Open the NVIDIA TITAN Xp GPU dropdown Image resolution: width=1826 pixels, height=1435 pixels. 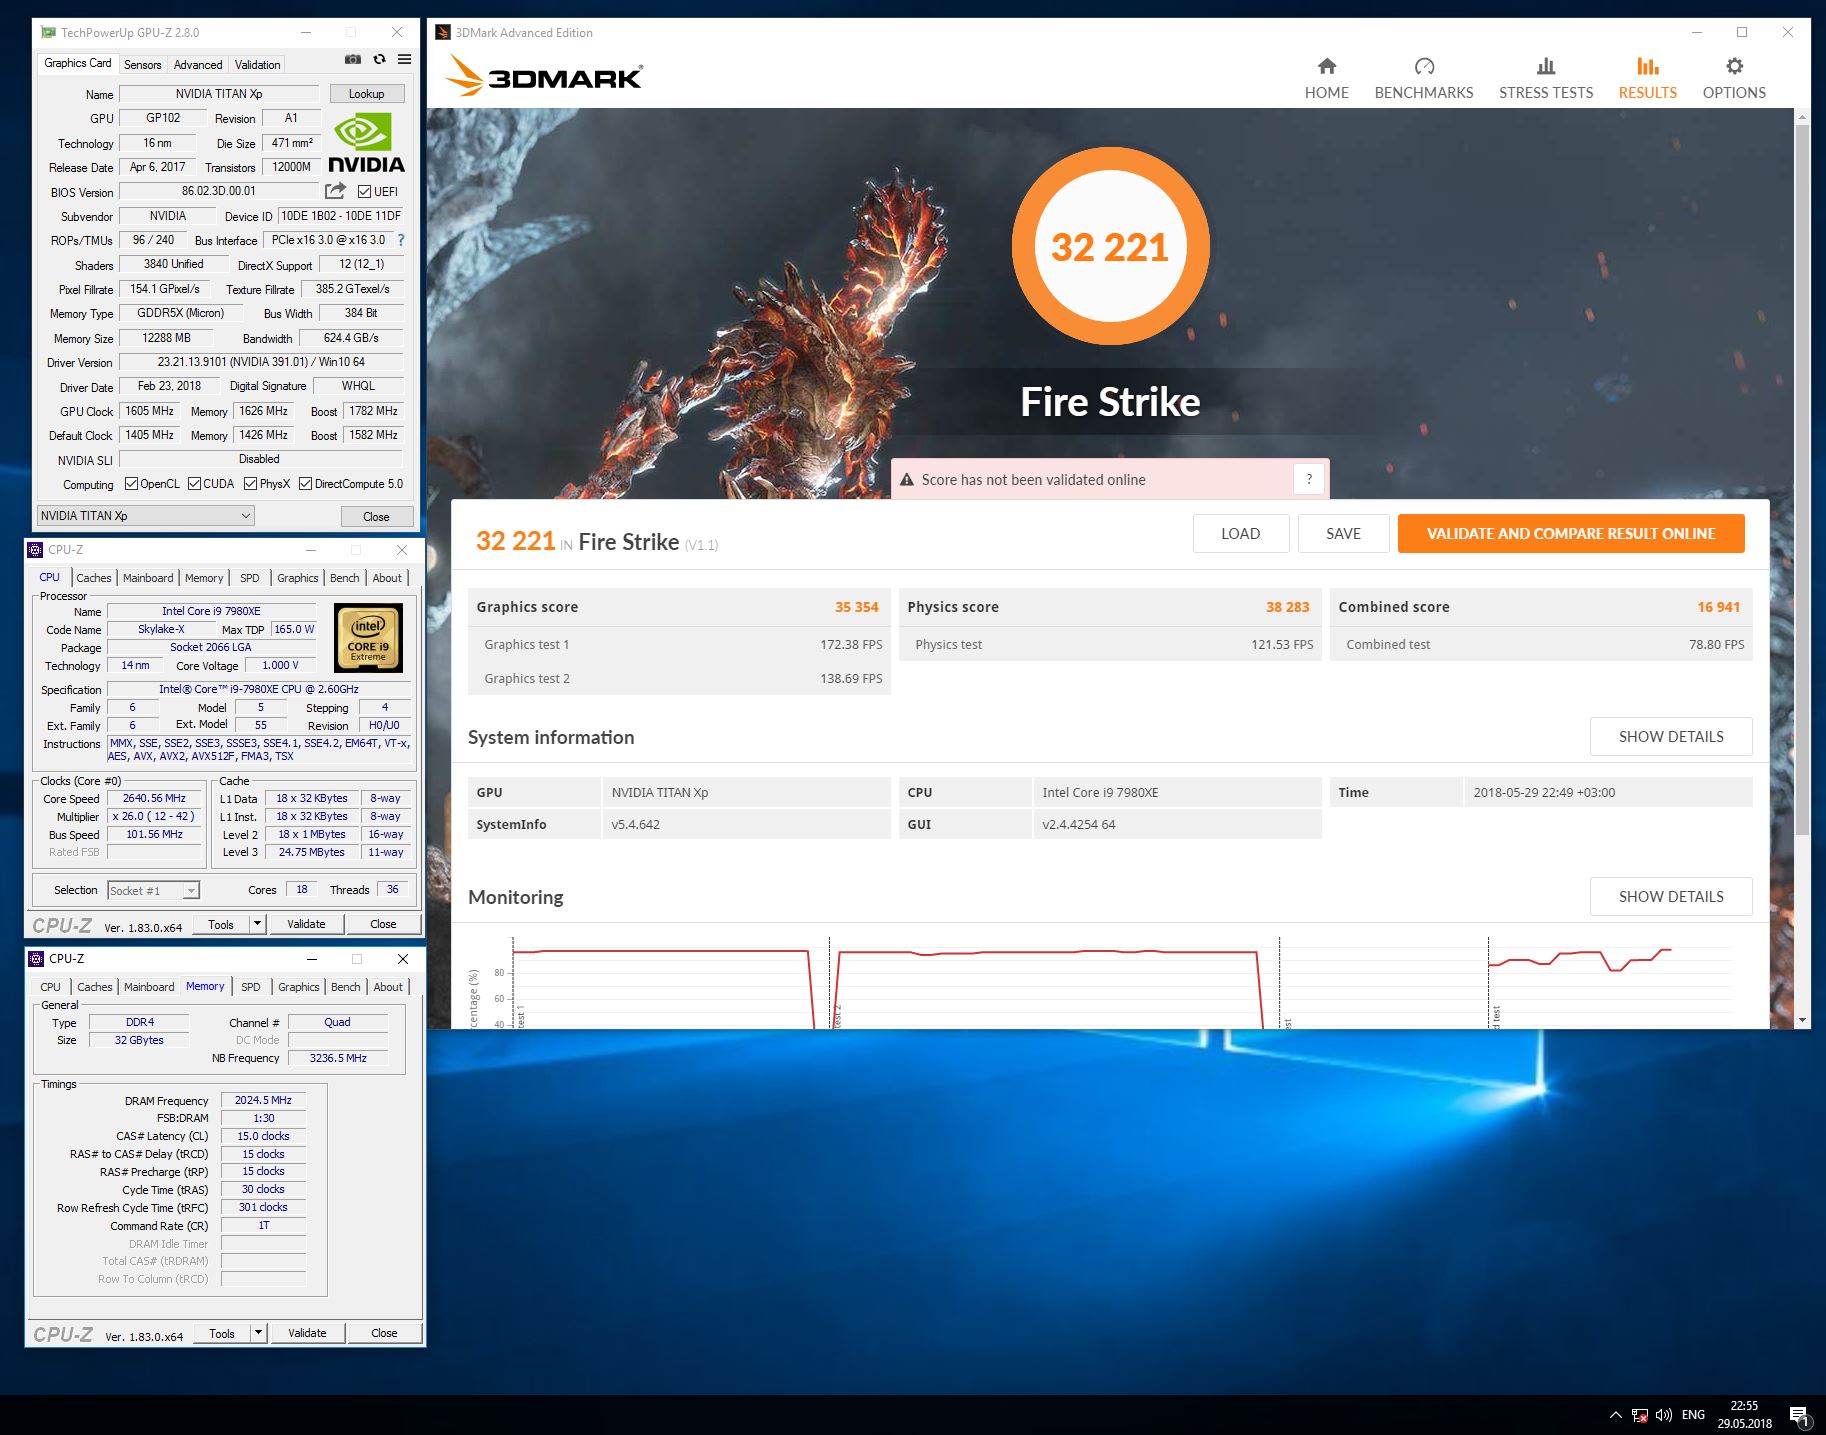[x=145, y=516]
